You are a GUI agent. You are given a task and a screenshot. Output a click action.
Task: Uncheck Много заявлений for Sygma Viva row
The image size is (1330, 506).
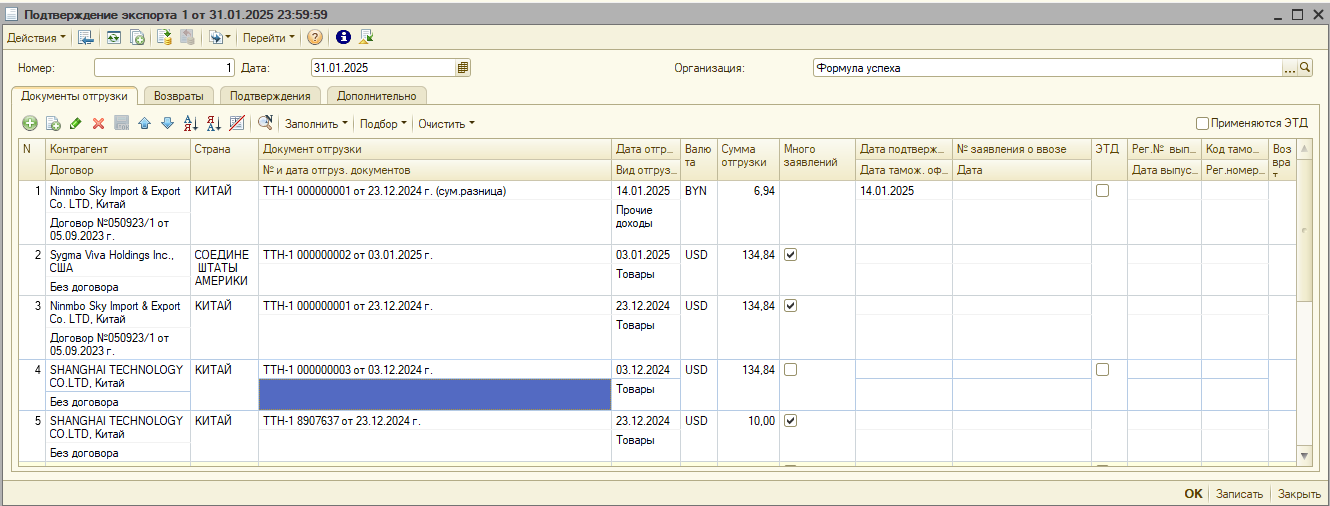[x=791, y=255]
